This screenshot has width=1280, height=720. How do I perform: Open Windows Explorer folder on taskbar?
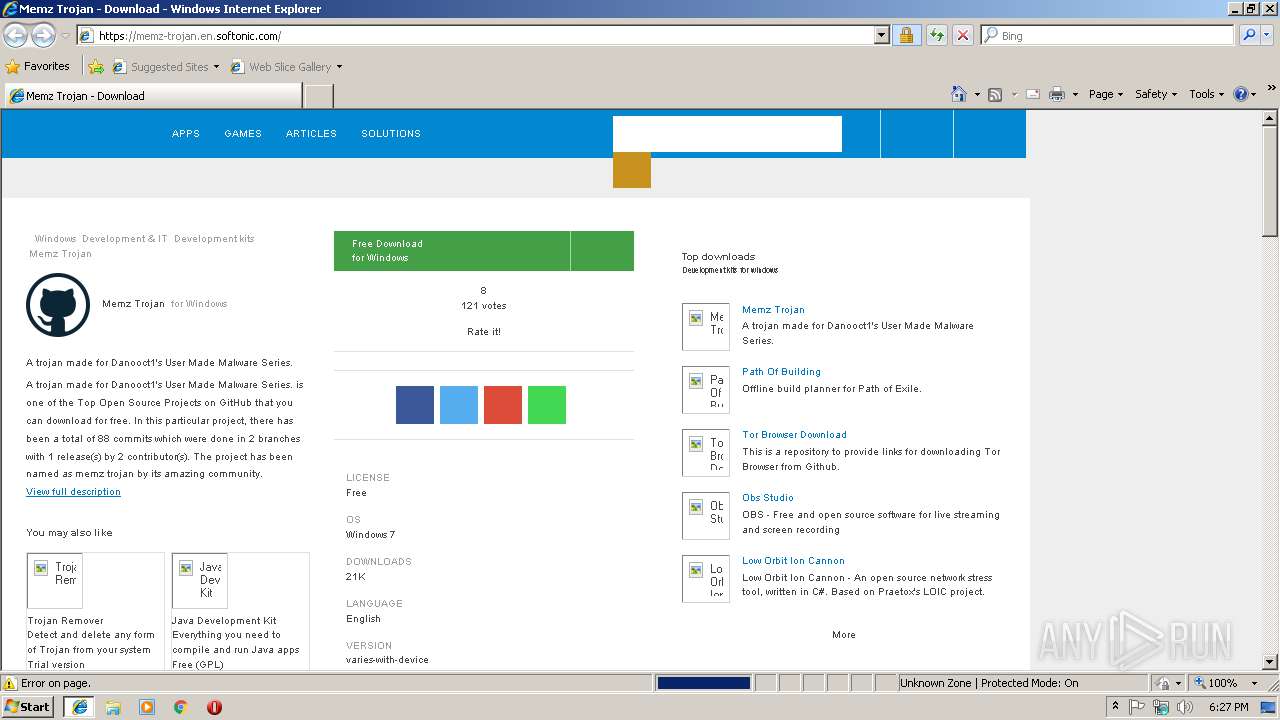tap(113, 707)
